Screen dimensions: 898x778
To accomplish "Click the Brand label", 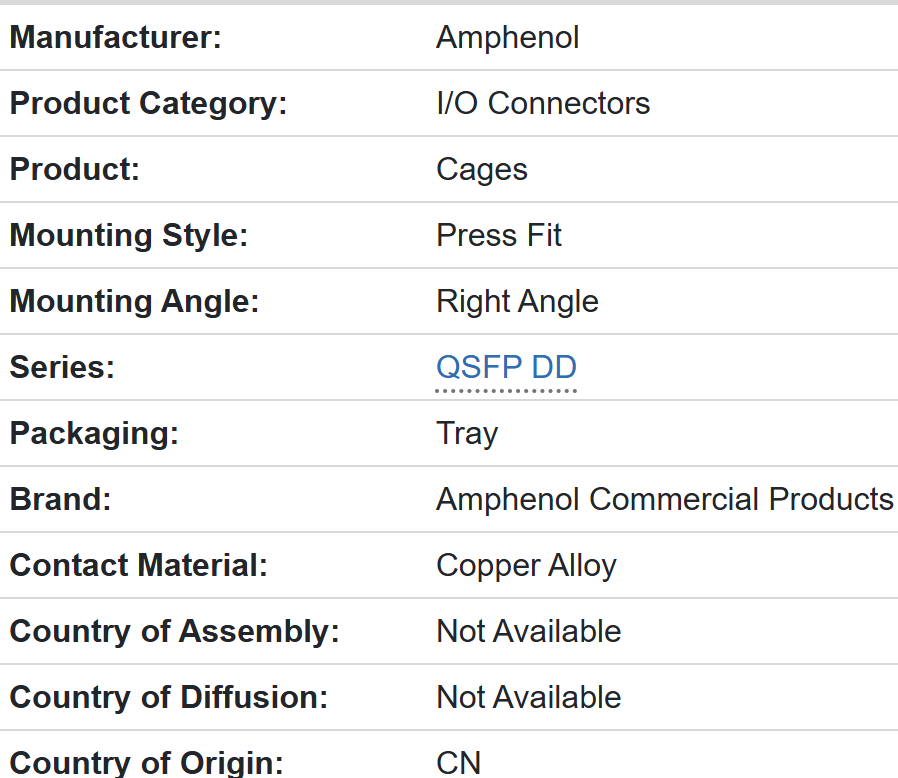I will 60,500.
